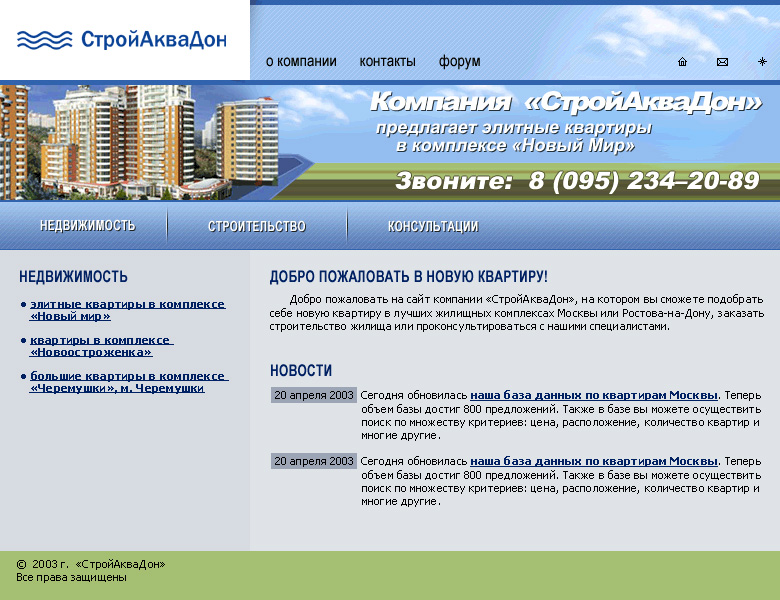Open the «контакты» menu item
Screen dimensions: 780x600
point(388,62)
